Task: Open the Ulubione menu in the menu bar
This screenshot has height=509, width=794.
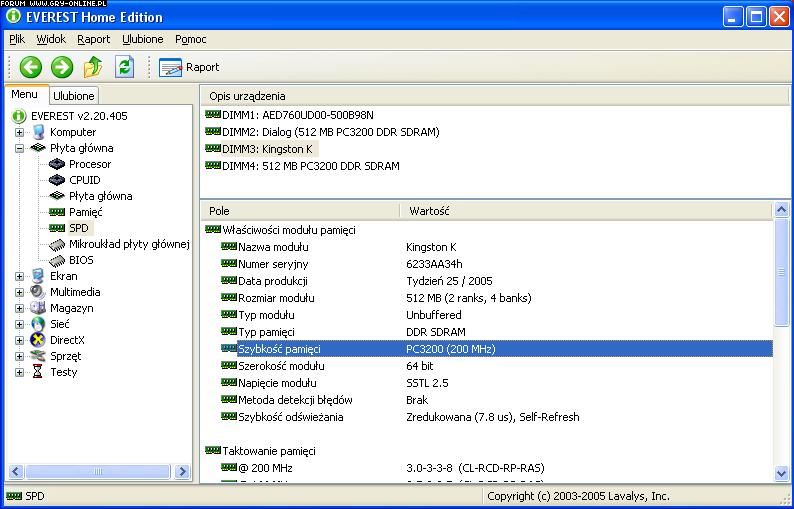Action: pyautogui.click(x=143, y=39)
